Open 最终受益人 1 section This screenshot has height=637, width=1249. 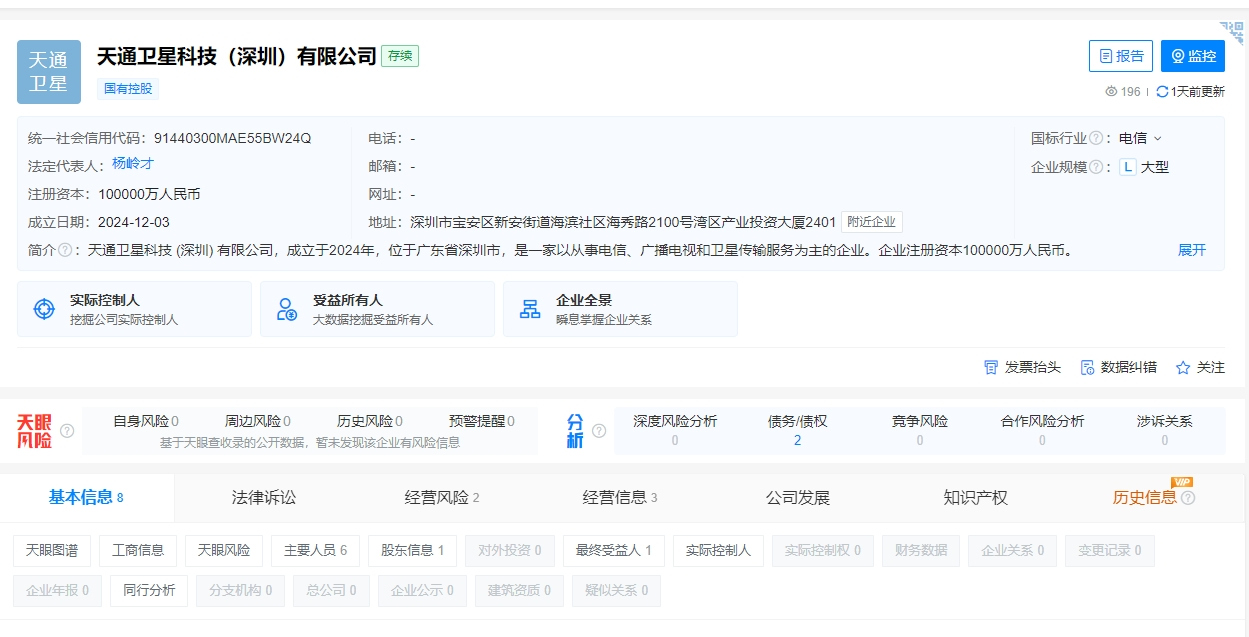614,551
